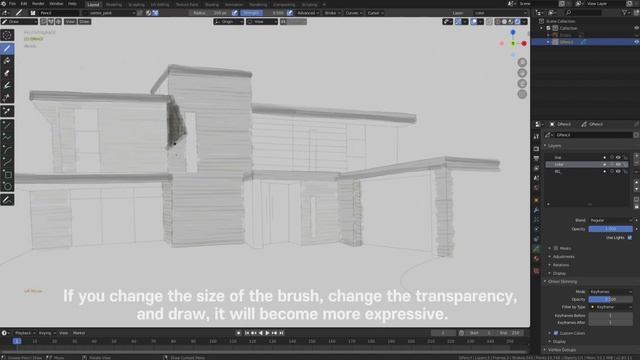Add a new layer with the plus button
This screenshot has width=640, height=360.
[636, 157]
